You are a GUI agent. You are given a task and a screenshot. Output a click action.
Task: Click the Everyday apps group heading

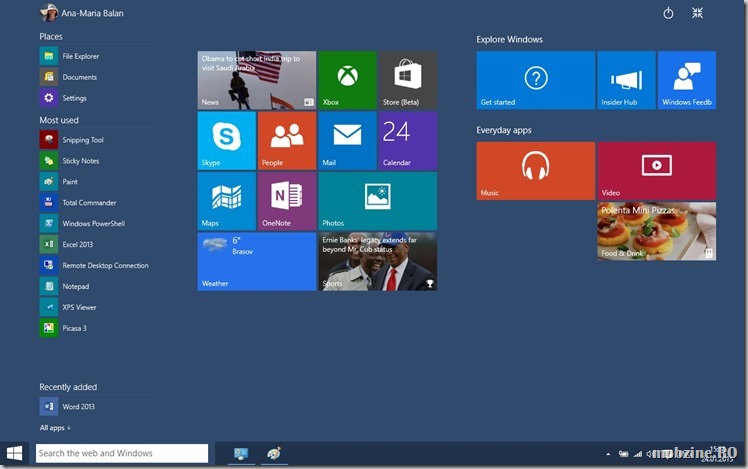click(504, 130)
